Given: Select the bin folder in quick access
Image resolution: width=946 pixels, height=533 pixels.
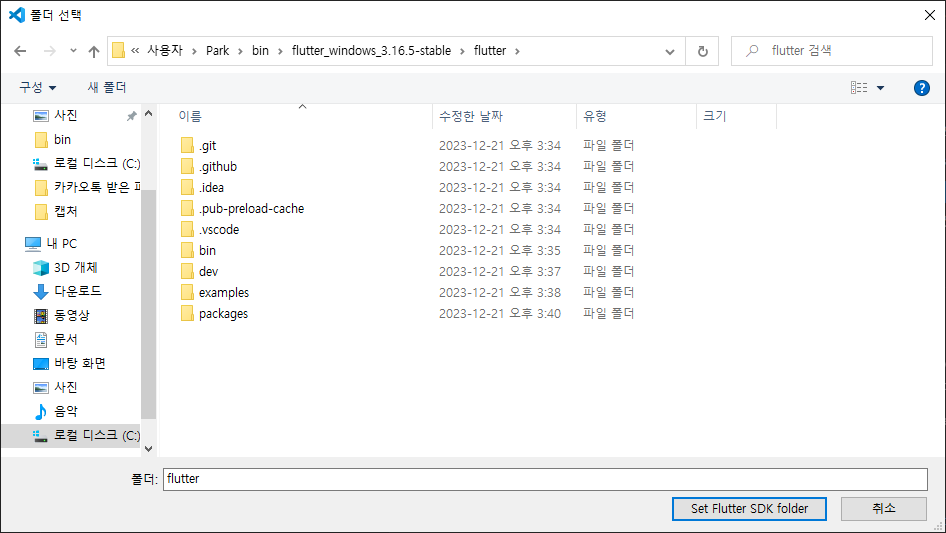Looking at the screenshot, I should coord(62,139).
